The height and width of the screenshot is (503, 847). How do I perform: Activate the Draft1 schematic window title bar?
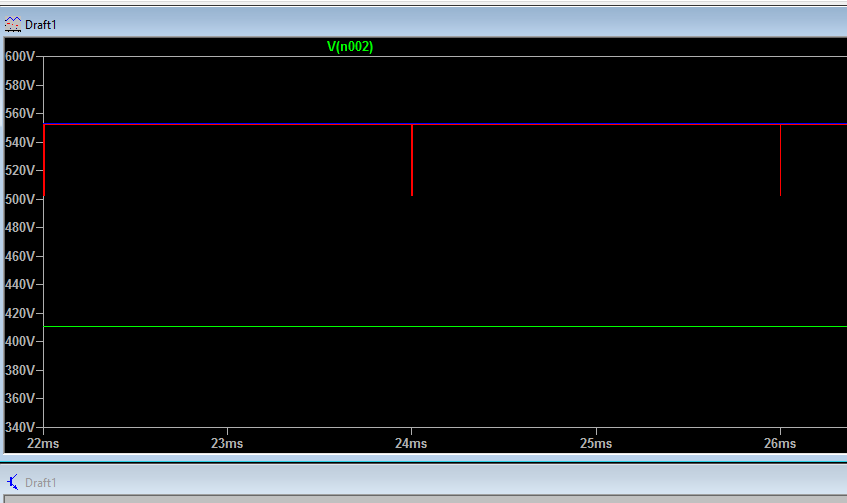tap(424, 482)
